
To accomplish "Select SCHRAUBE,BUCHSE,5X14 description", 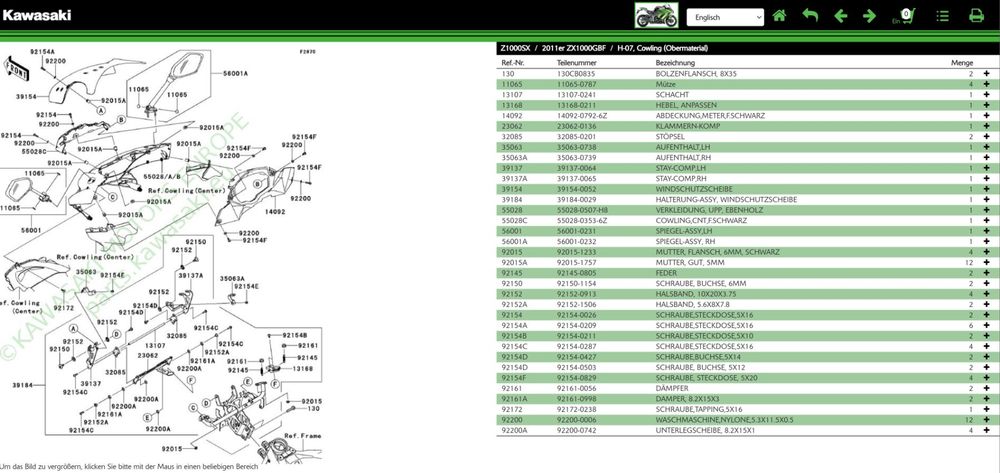I will coord(697,357).
